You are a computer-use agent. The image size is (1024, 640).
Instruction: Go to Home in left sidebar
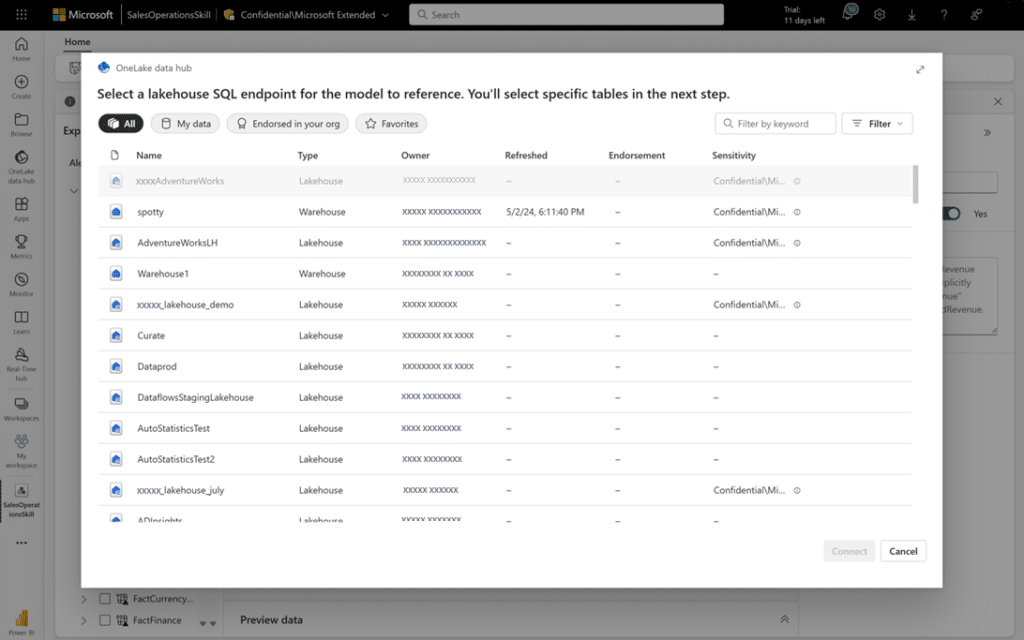21,49
